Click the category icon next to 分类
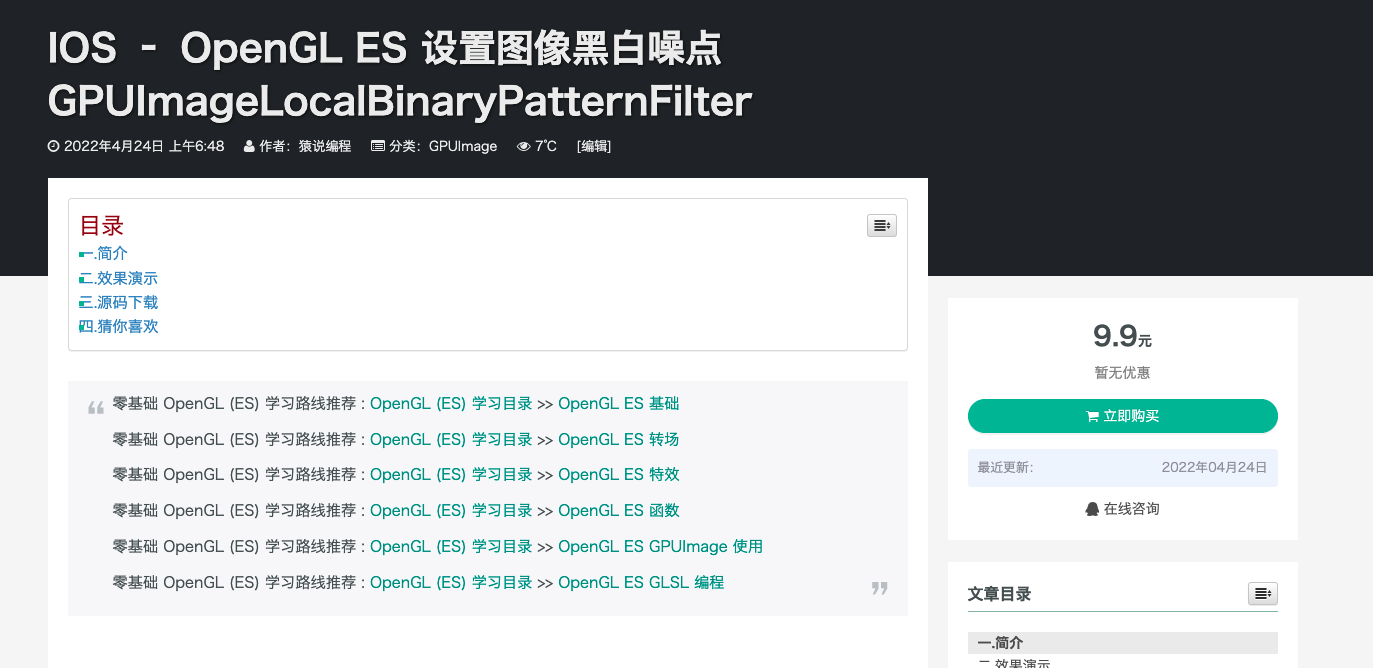The image size is (1373, 668). tap(377, 145)
